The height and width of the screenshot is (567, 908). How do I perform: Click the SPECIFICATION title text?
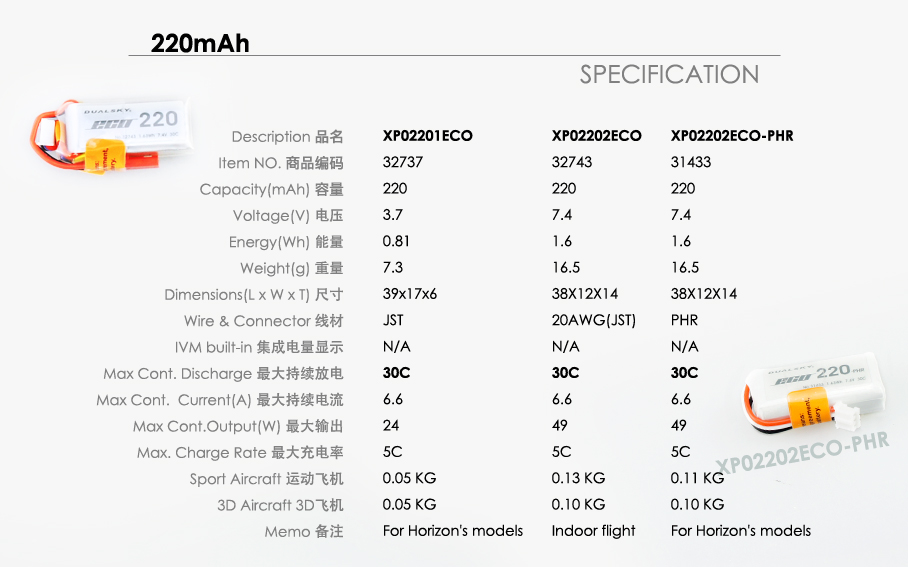pos(669,75)
